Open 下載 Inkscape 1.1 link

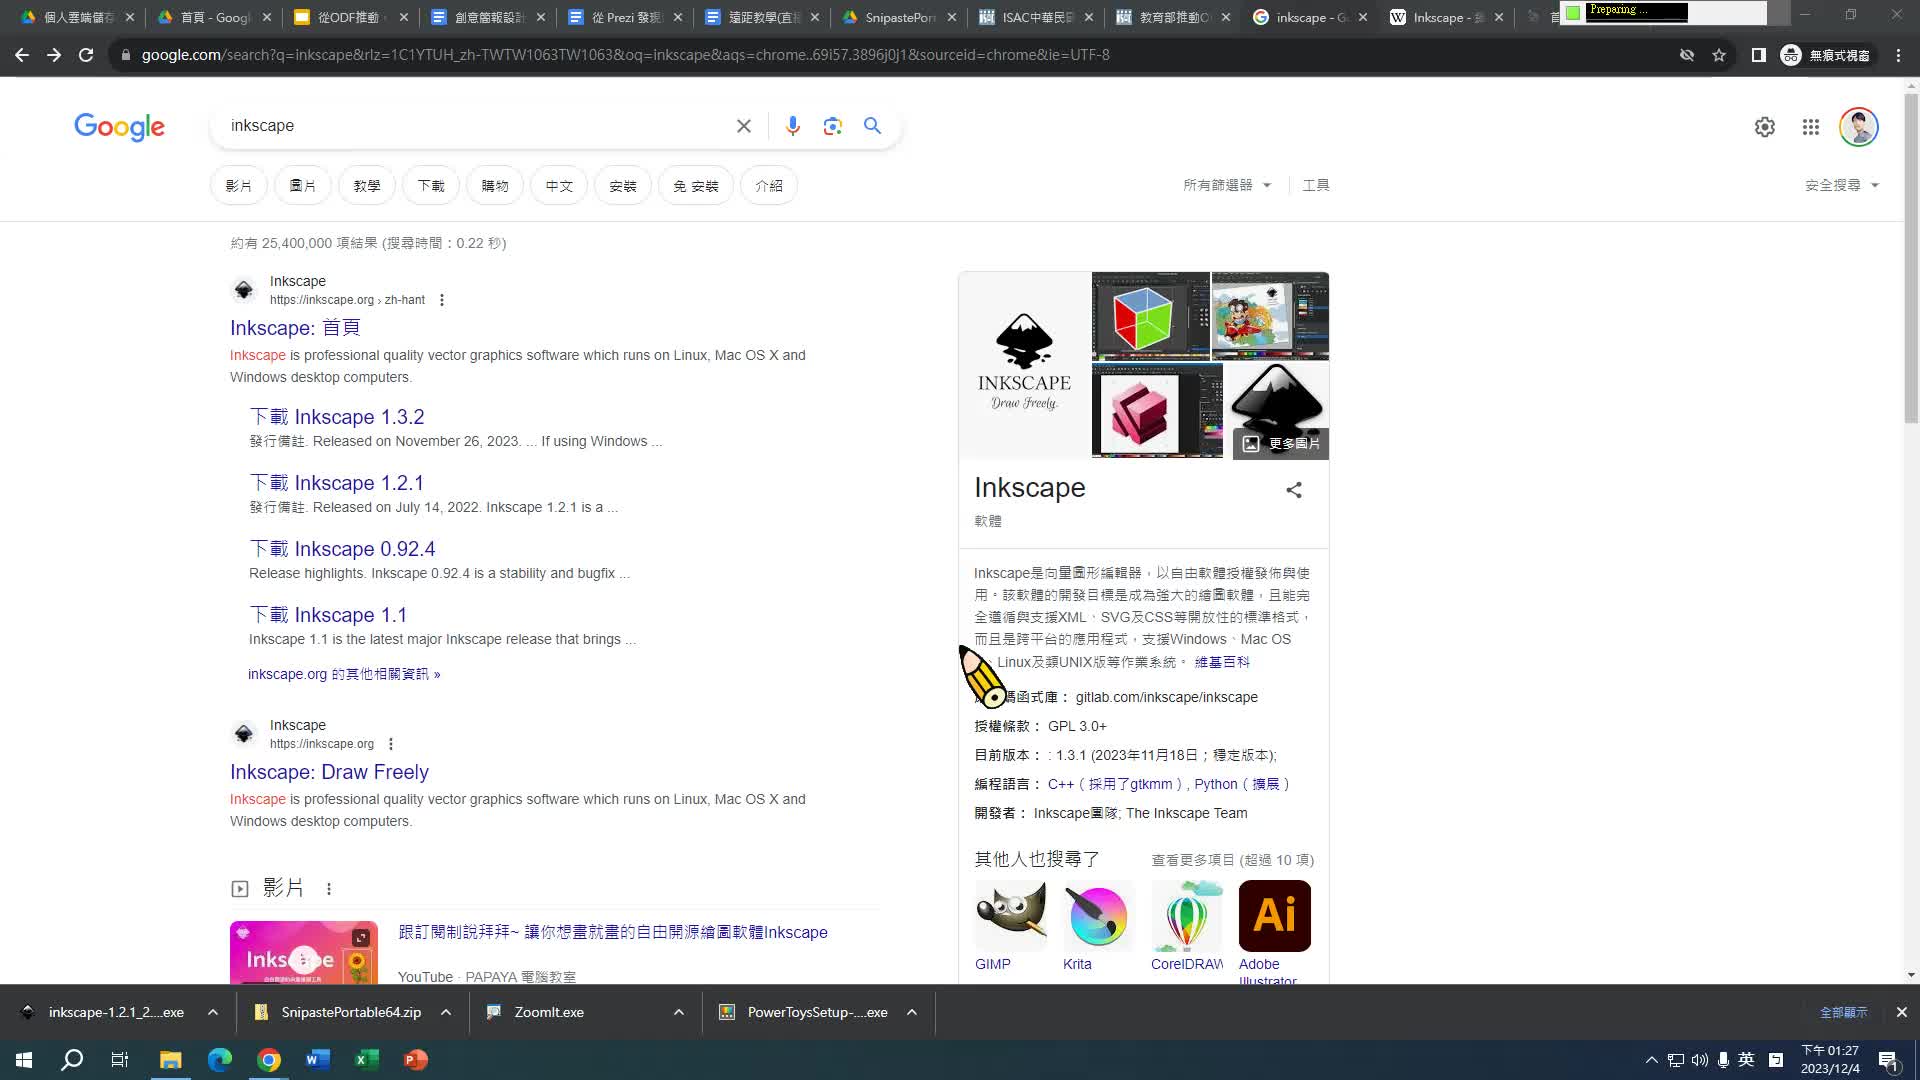[x=328, y=615]
